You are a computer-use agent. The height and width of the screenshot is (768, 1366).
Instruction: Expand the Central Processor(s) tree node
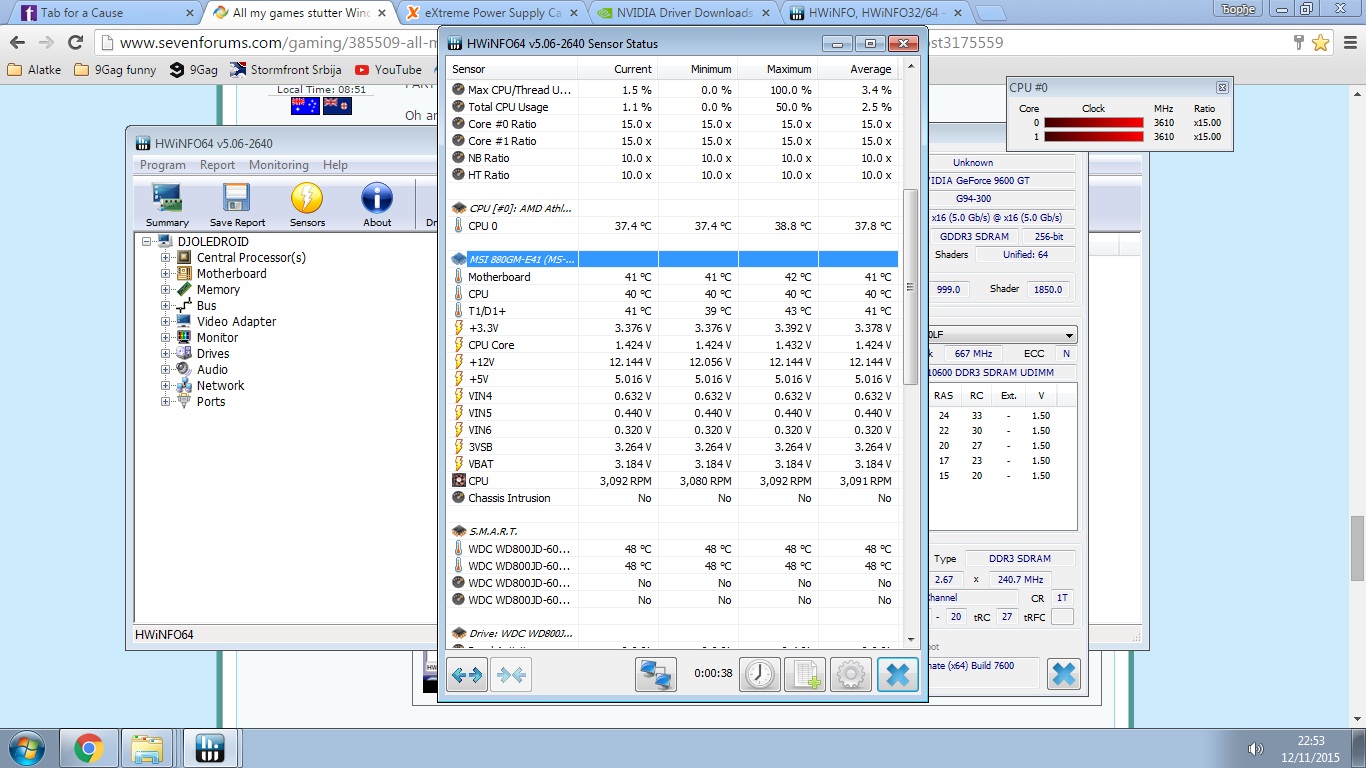coord(166,258)
